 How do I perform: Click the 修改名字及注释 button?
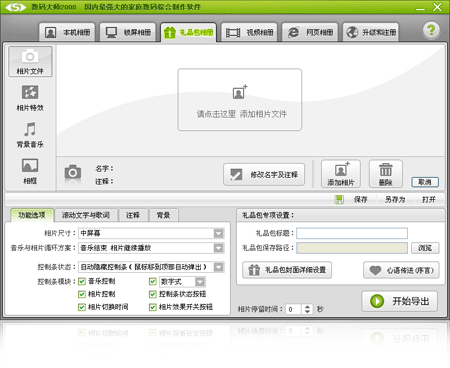coord(264,174)
